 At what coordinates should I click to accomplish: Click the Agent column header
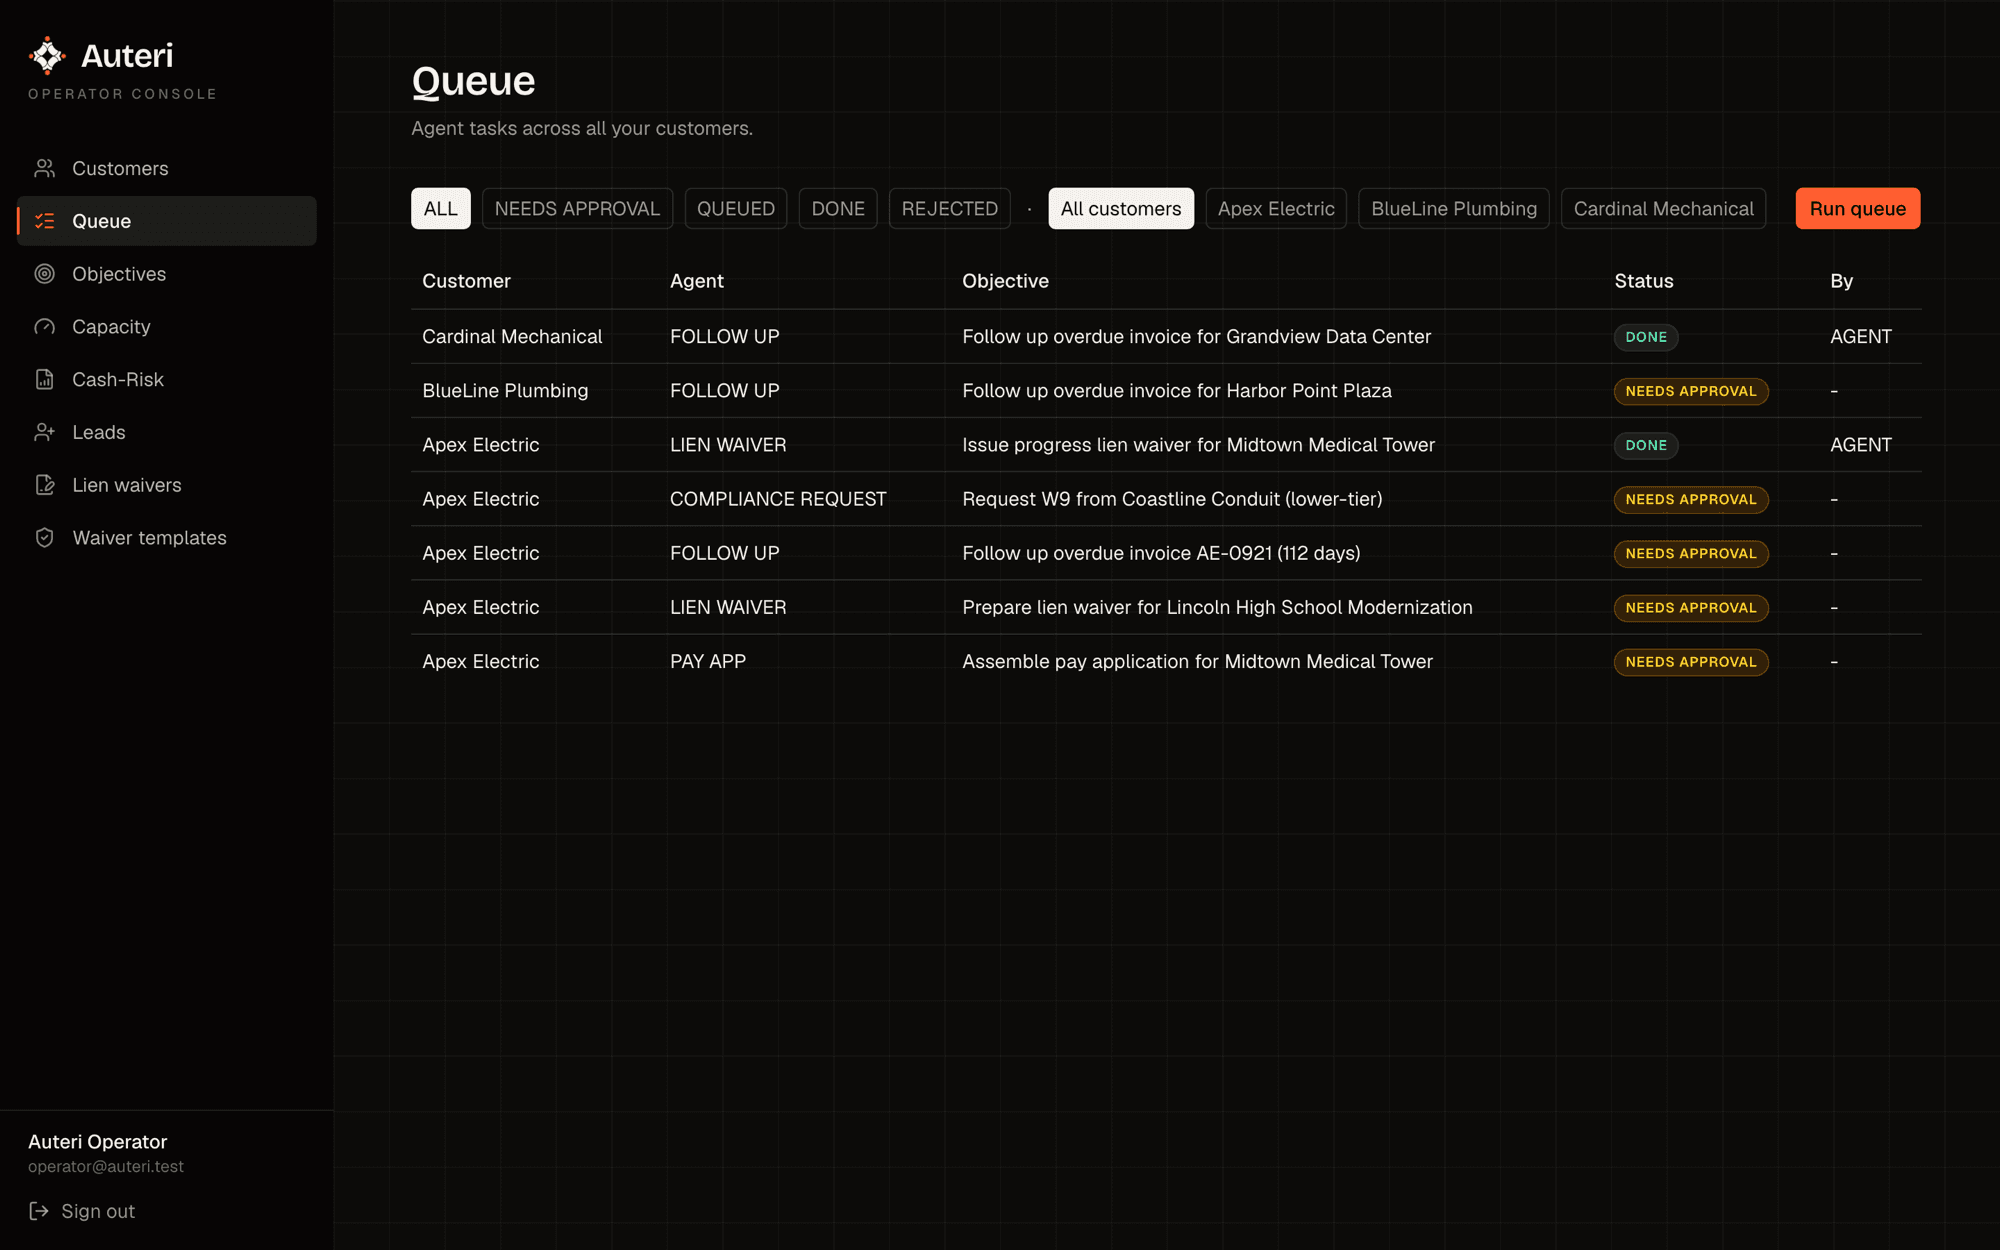coord(697,281)
